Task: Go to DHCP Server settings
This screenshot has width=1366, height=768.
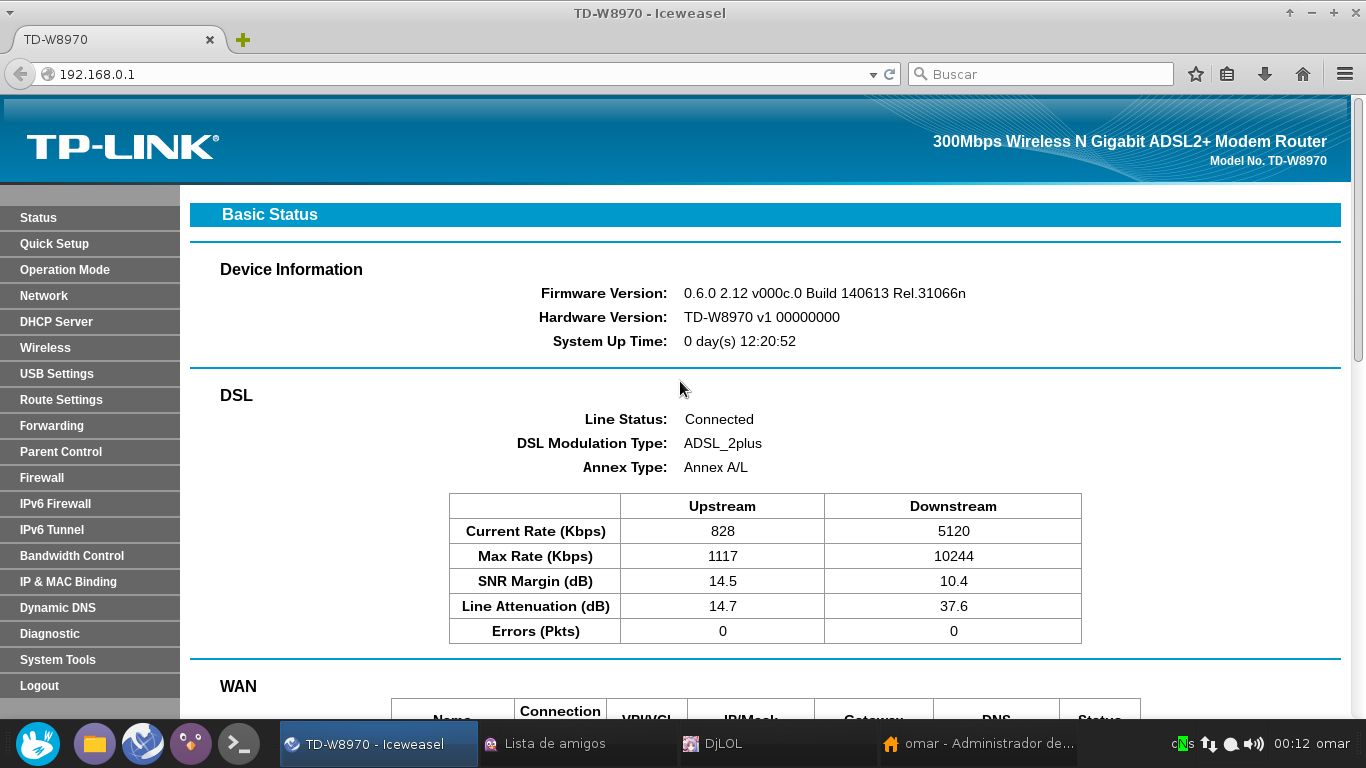Action: [90, 322]
